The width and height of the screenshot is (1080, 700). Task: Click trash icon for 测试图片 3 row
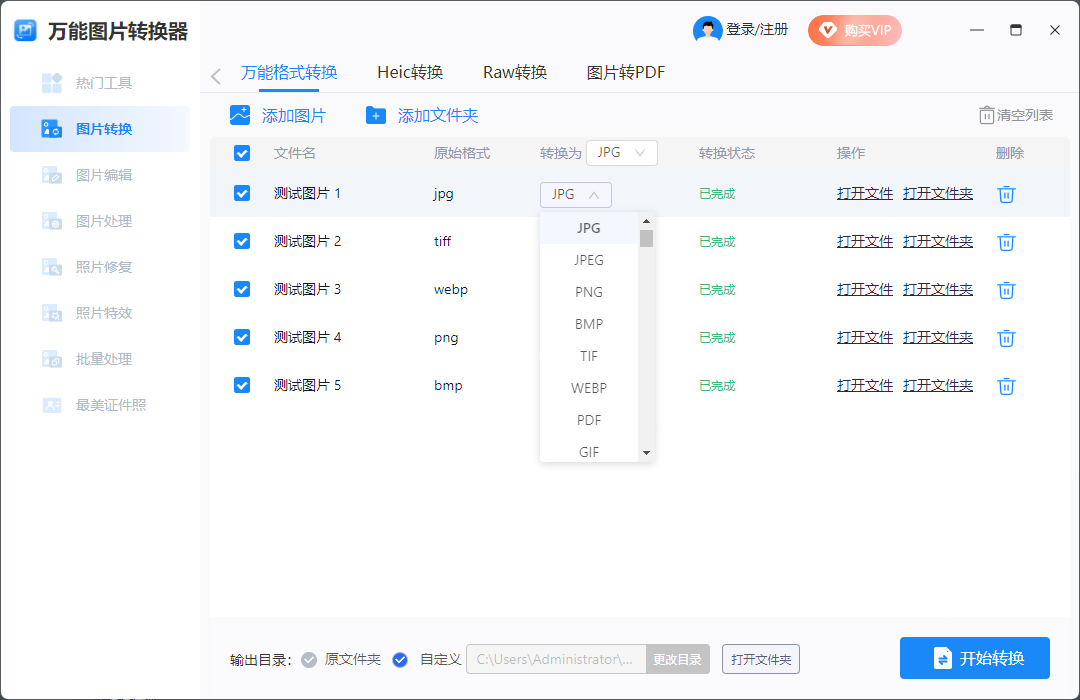(1007, 290)
